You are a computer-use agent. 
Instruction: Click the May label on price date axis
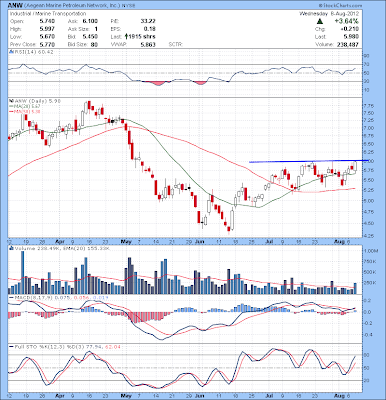coord(126,241)
